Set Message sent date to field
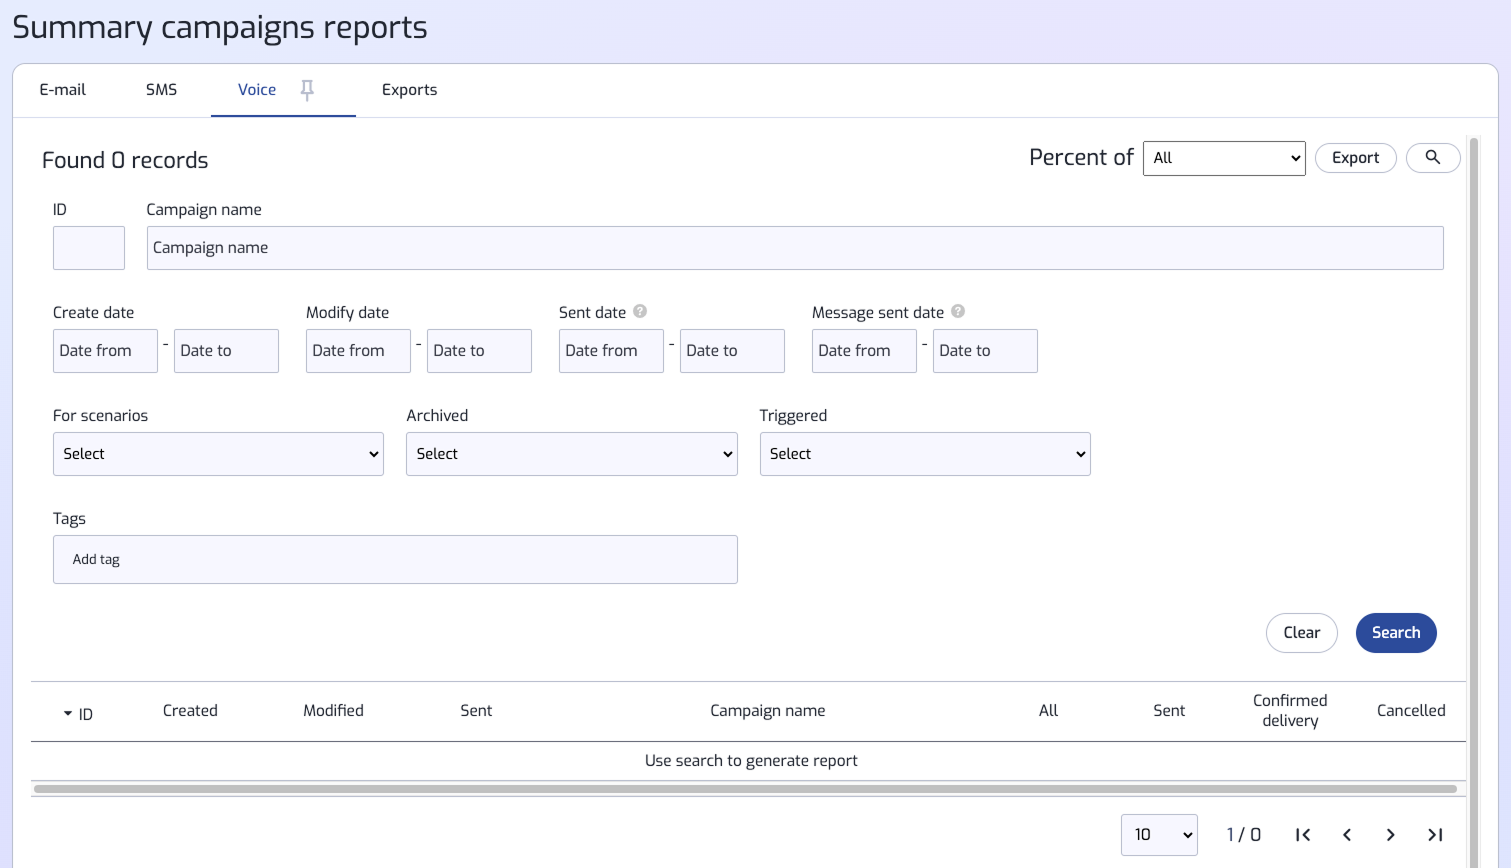Screen dimensions: 1511x868 pyautogui.click(x=985, y=351)
